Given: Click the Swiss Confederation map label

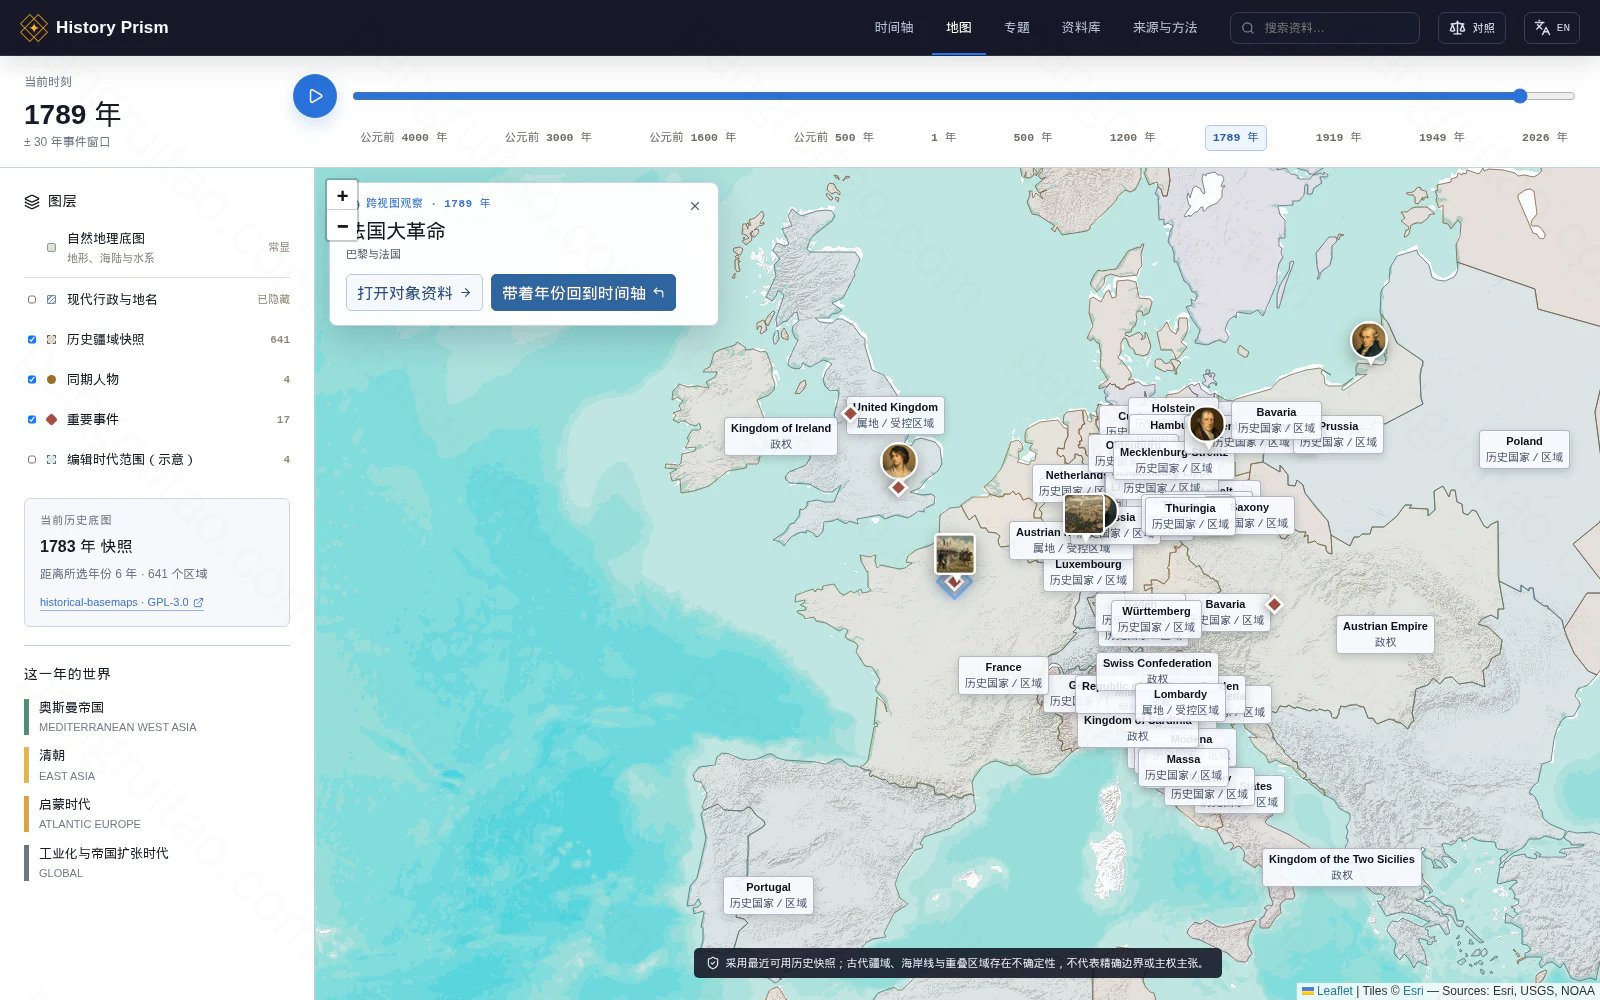Looking at the screenshot, I should [x=1157, y=667].
